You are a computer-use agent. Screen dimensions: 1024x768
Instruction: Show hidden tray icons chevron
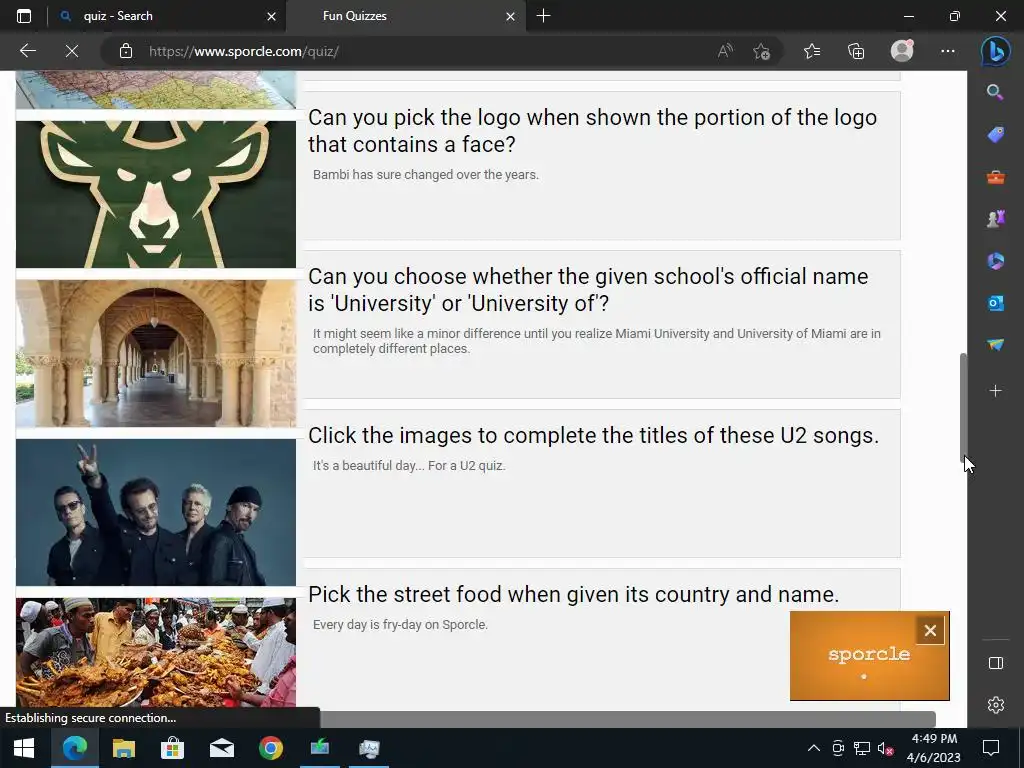[814, 748]
